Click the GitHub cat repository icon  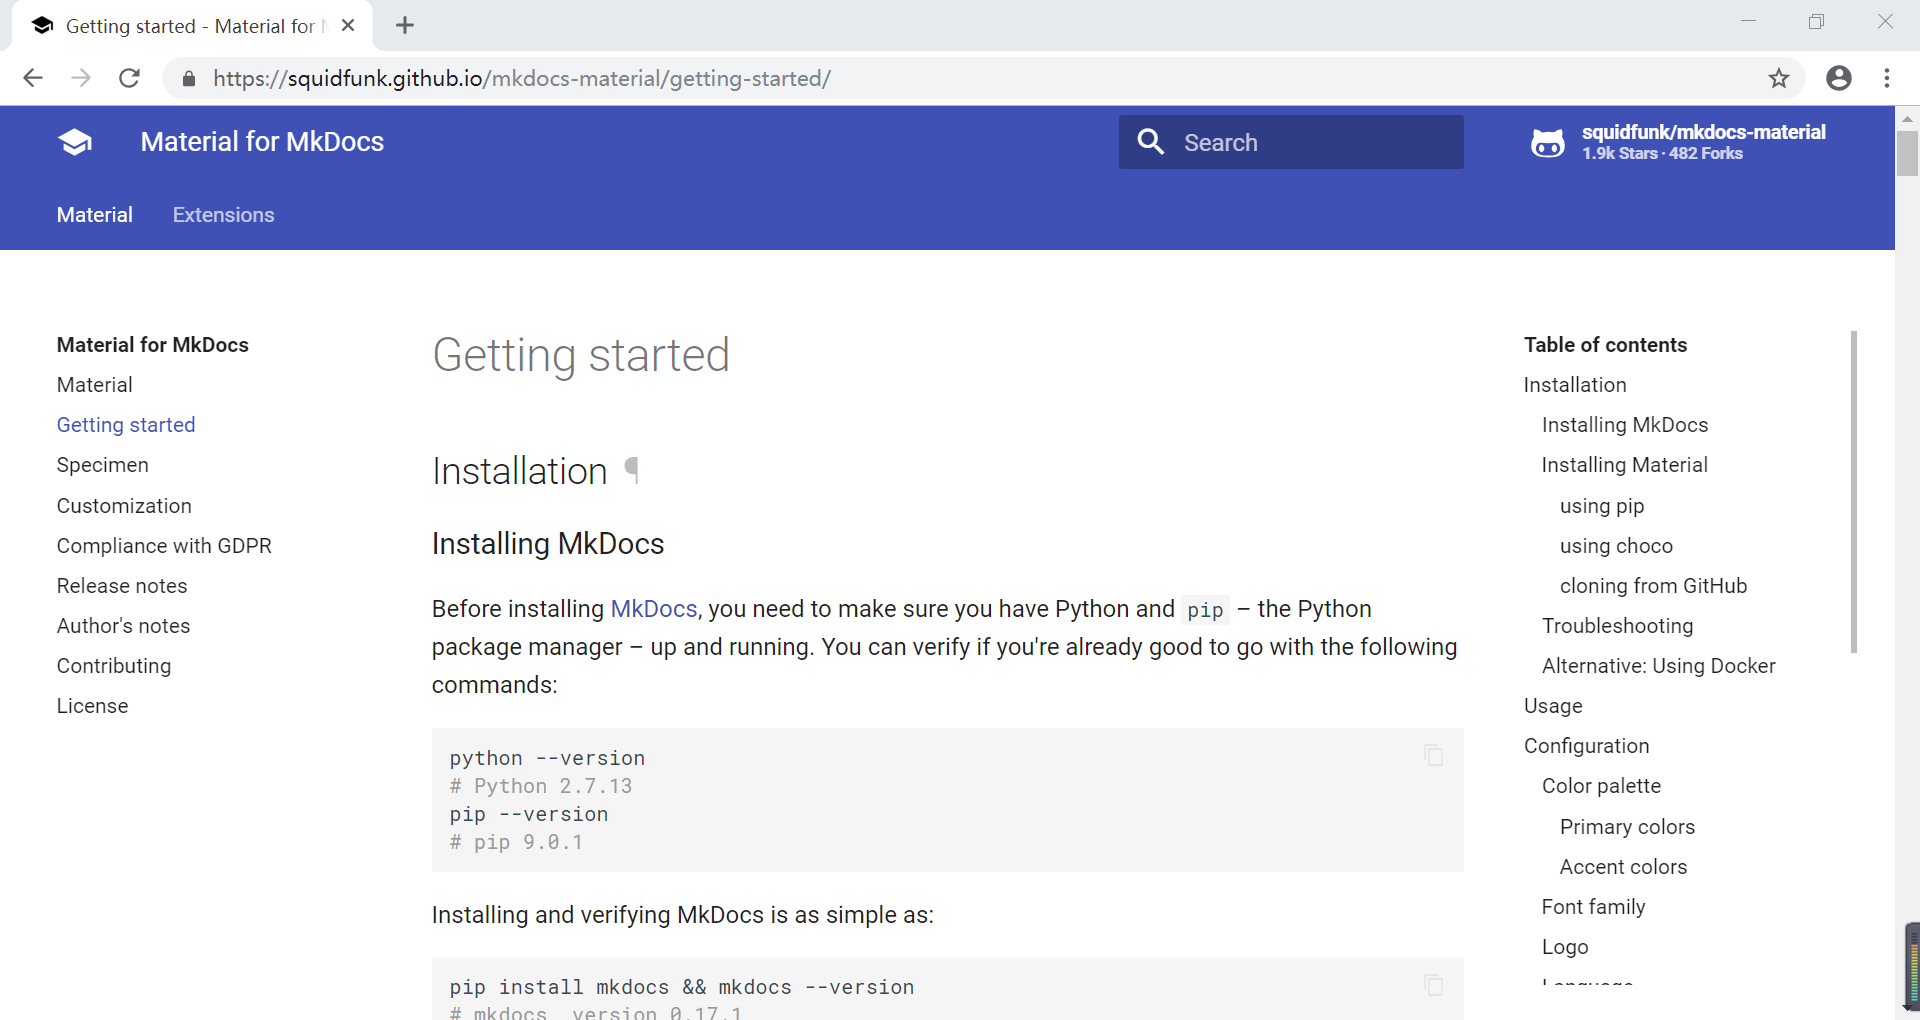[x=1548, y=143]
